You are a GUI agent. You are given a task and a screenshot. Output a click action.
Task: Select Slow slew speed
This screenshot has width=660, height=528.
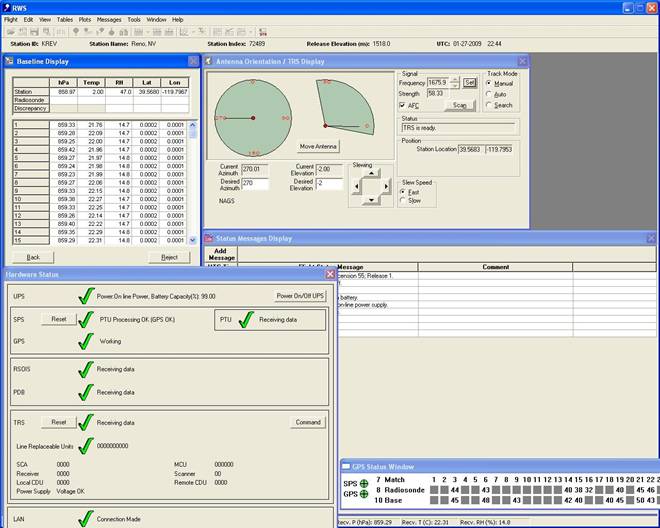point(404,200)
